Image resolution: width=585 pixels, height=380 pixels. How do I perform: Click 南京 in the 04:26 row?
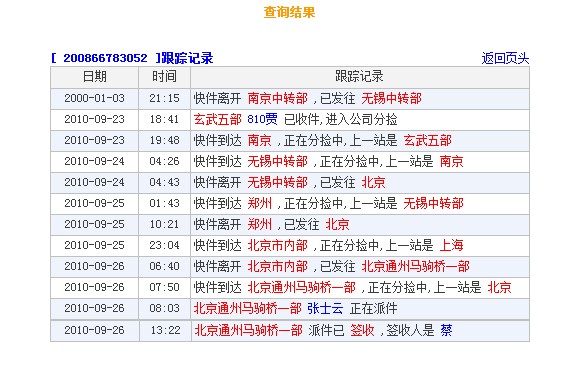(451, 161)
